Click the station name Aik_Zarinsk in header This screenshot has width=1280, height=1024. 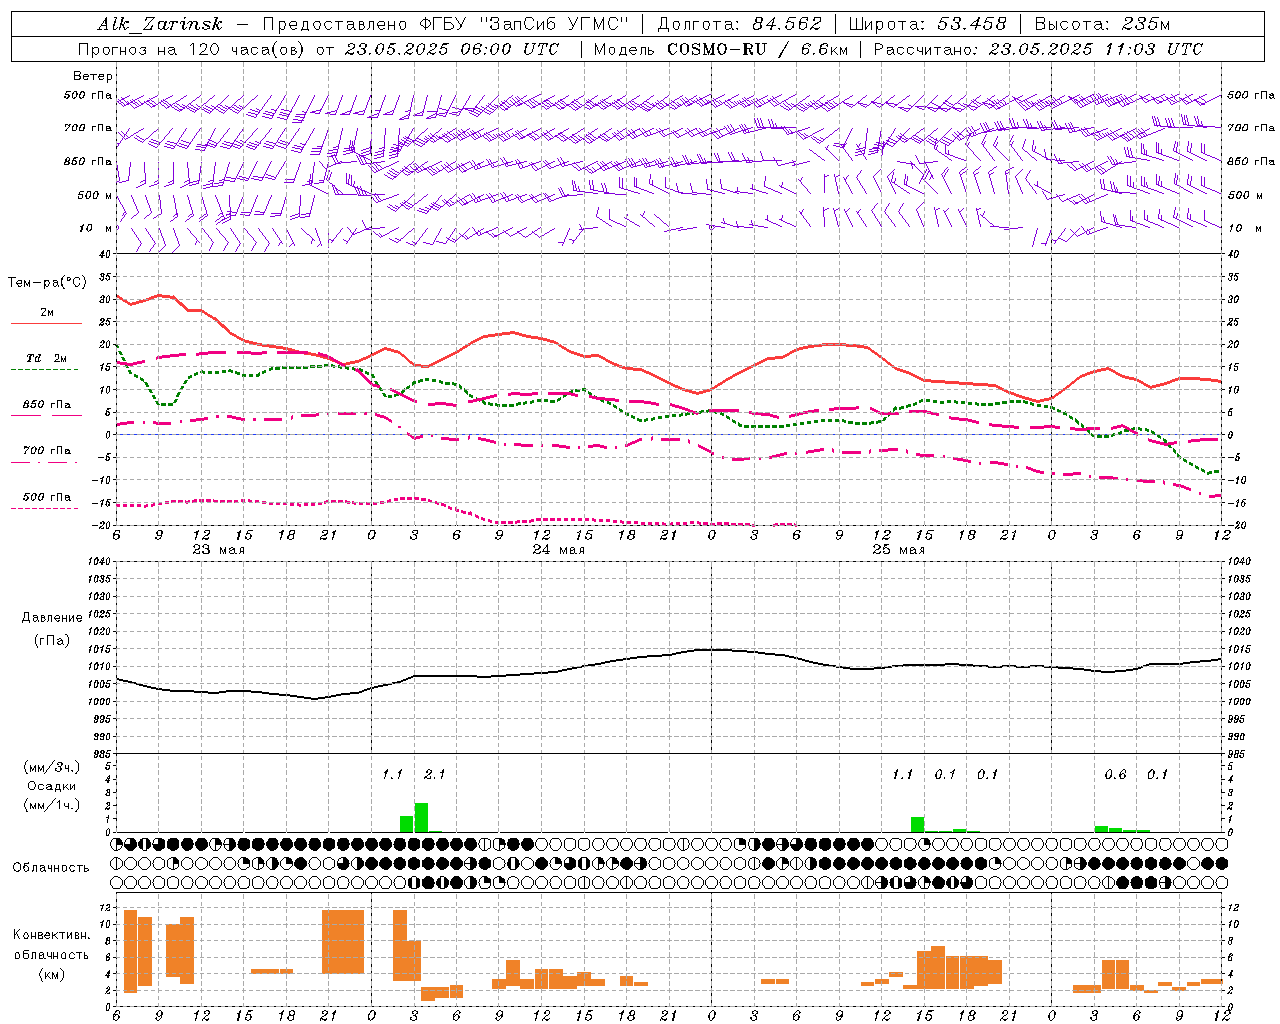pyautogui.click(x=159, y=24)
